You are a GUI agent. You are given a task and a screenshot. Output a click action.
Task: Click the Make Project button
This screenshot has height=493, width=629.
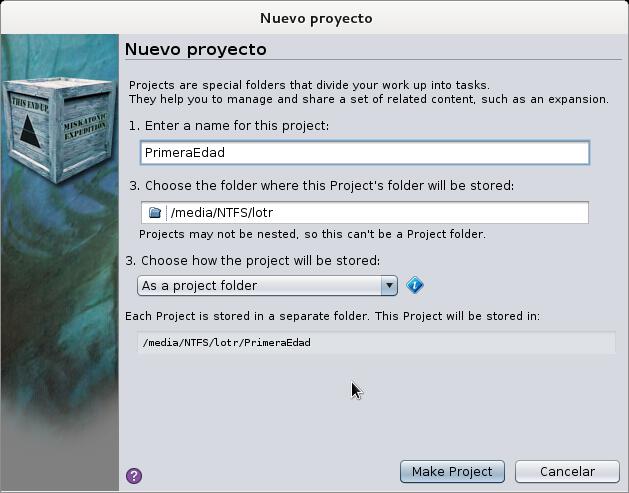452,471
